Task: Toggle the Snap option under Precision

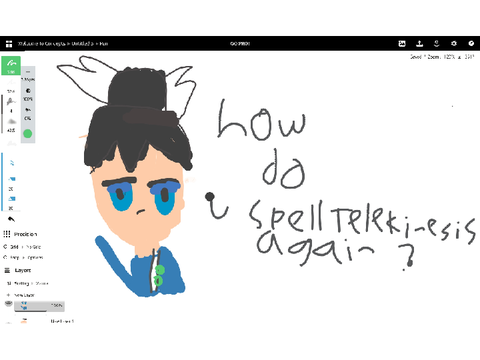Action: point(23,258)
